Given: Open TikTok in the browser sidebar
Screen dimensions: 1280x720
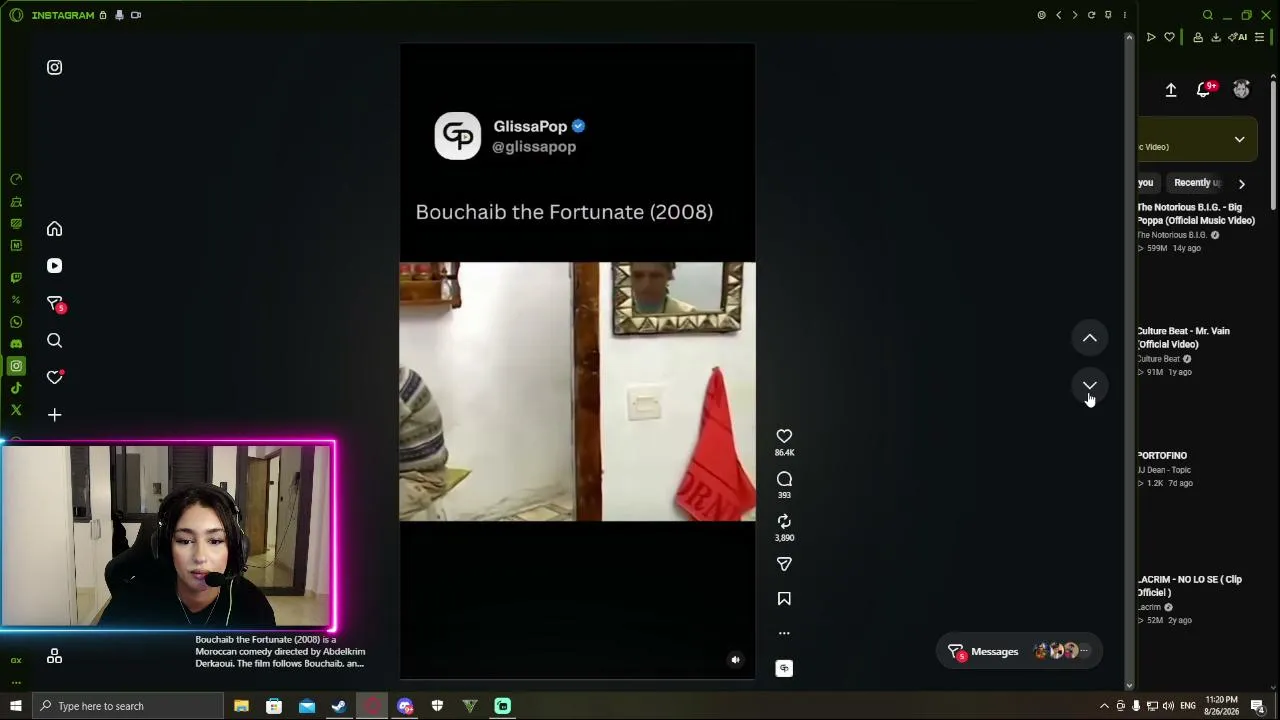Looking at the screenshot, I should pyautogui.click(x=16, y=388).
